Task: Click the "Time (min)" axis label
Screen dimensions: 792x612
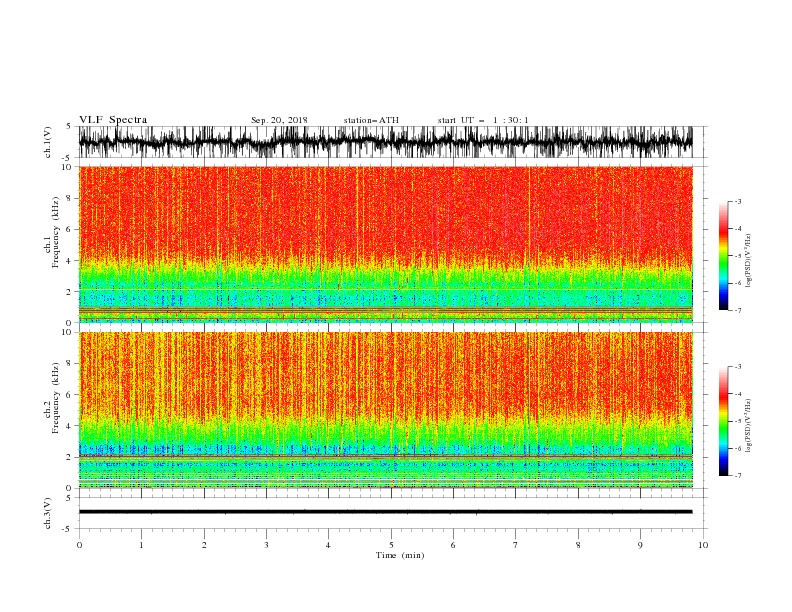Action: (400, 555)
